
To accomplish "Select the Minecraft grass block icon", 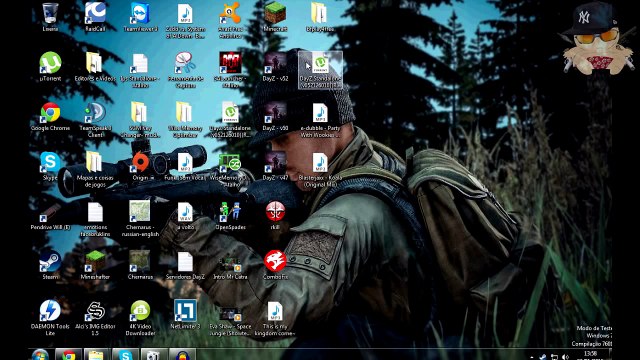I will (x=275, y=17).
